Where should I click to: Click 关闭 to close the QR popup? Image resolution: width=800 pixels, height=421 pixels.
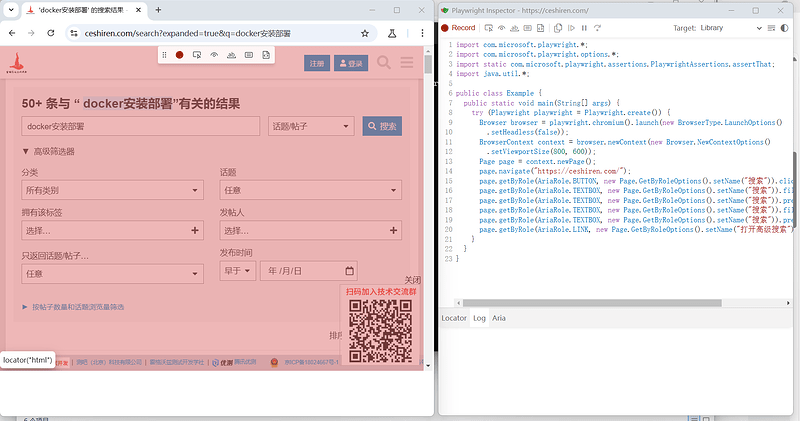(413, 280)
